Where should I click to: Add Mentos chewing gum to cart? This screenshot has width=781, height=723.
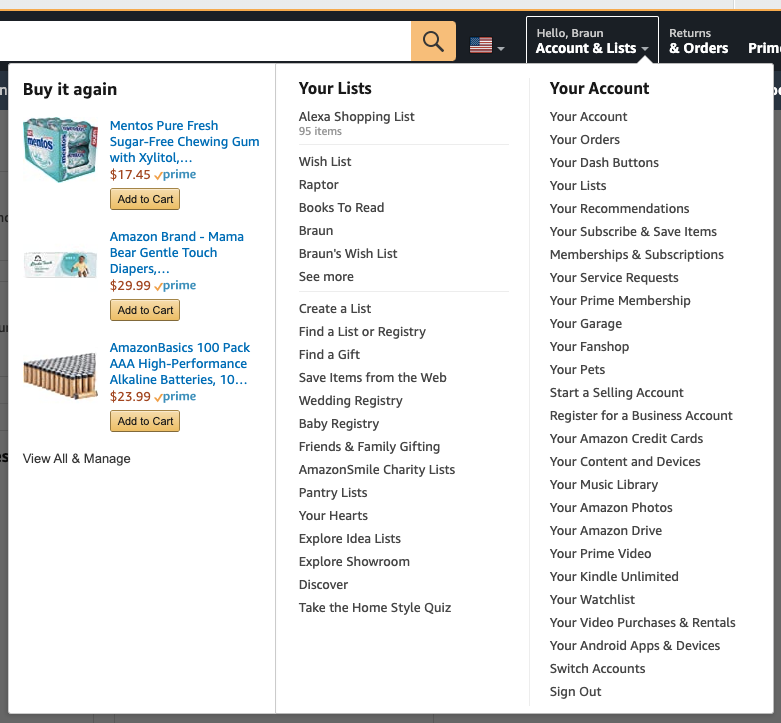146,199
